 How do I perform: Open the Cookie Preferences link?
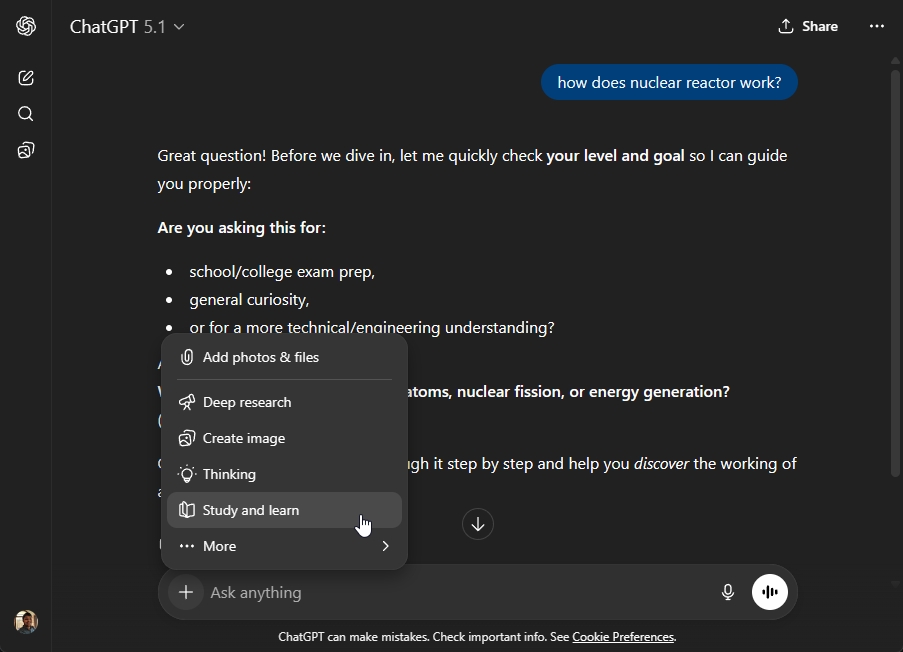pos(623,637)
